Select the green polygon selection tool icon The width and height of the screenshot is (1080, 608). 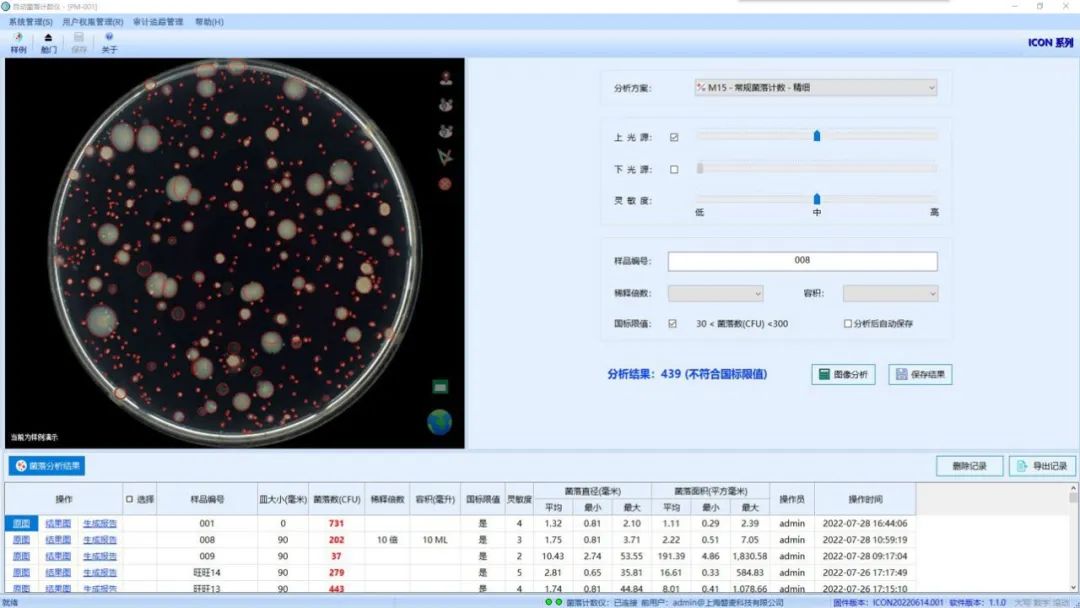(444, 157)
